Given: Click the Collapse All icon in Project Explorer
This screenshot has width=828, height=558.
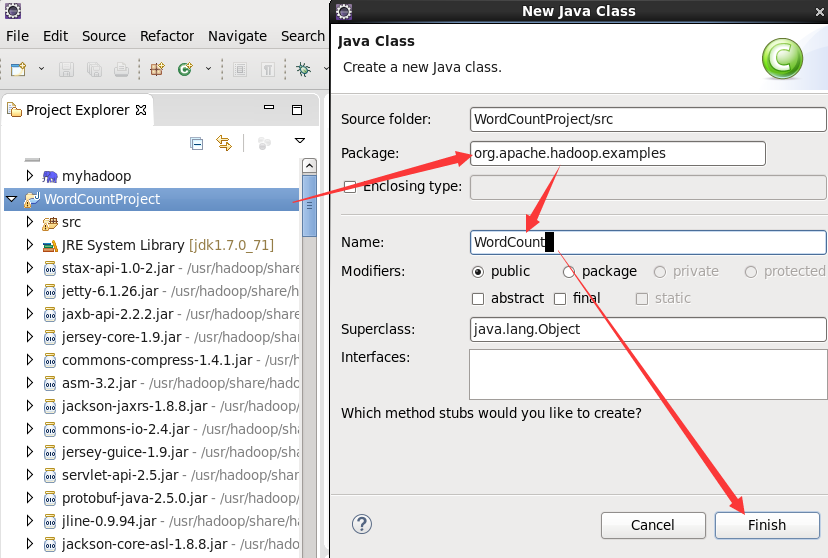Looking at the screenshot, I should pos(196,143).
